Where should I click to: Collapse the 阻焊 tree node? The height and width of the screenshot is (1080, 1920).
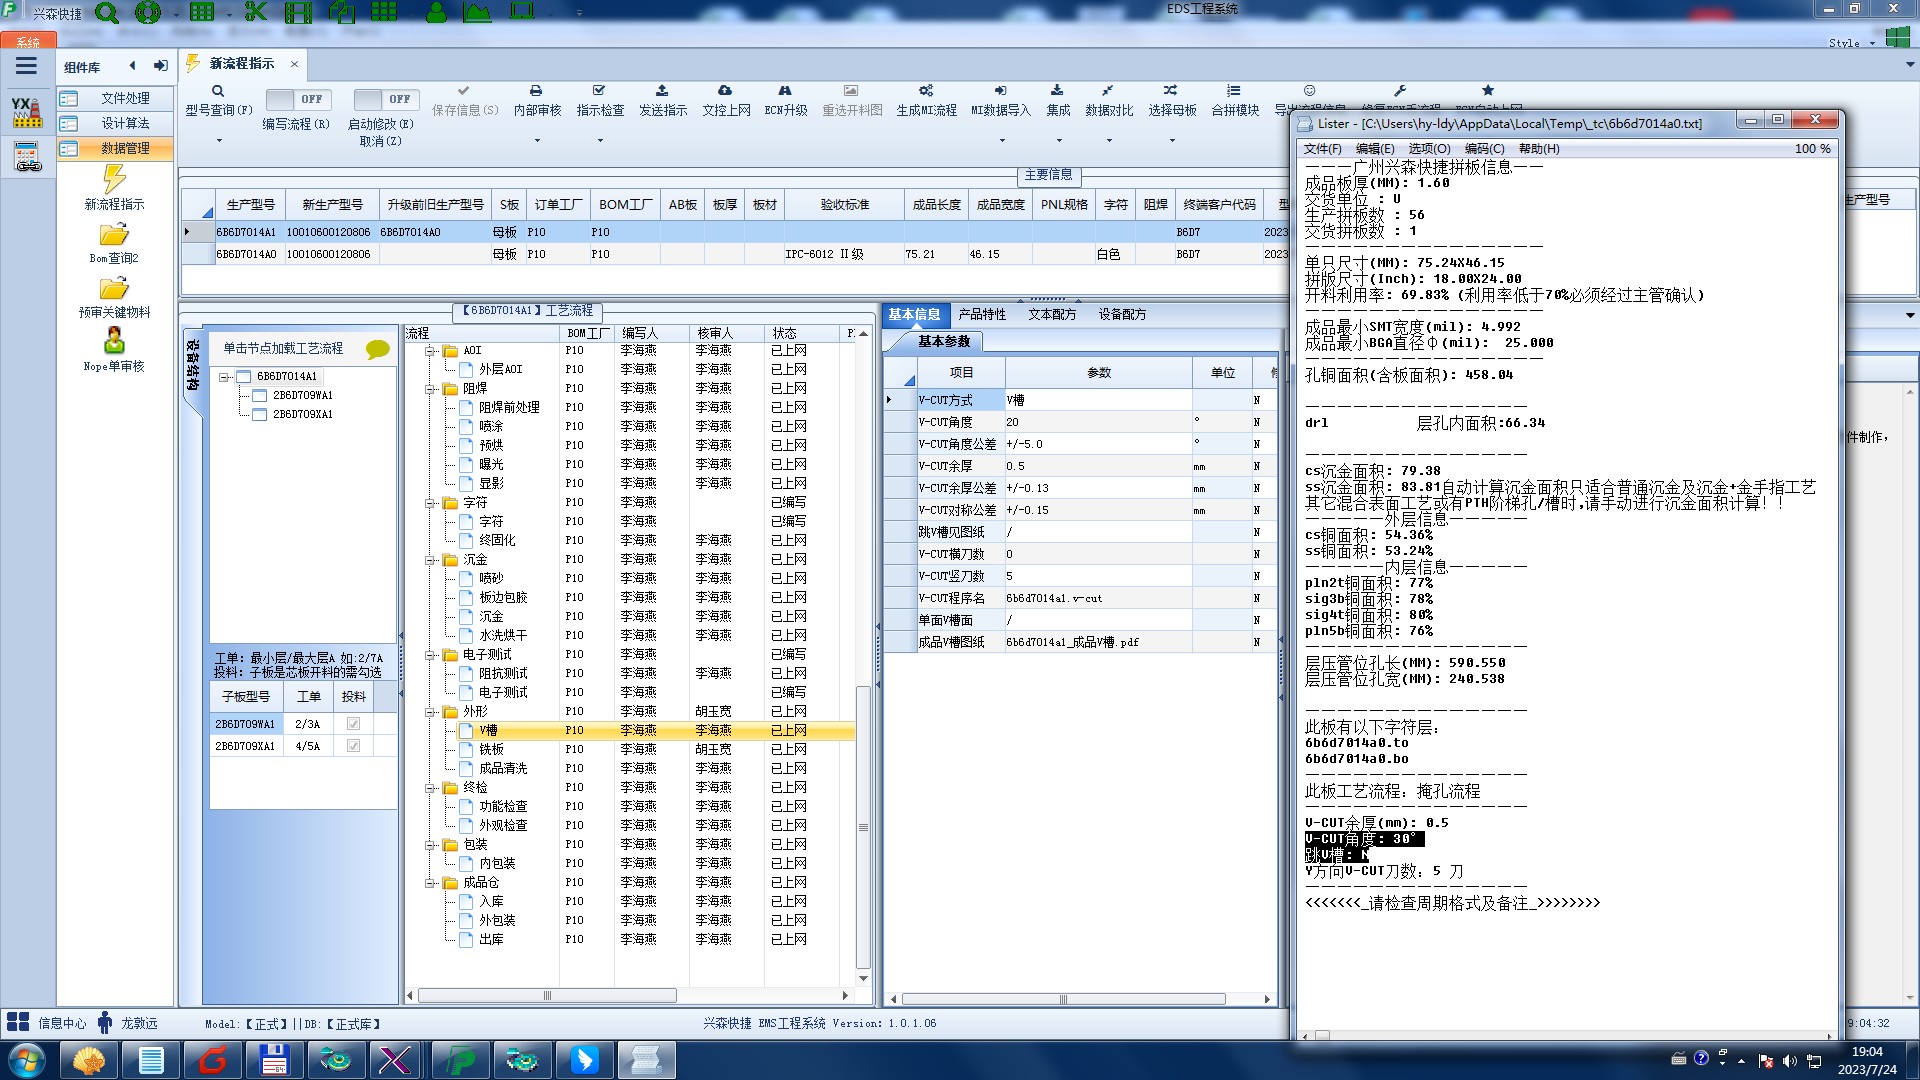point(430,389)
